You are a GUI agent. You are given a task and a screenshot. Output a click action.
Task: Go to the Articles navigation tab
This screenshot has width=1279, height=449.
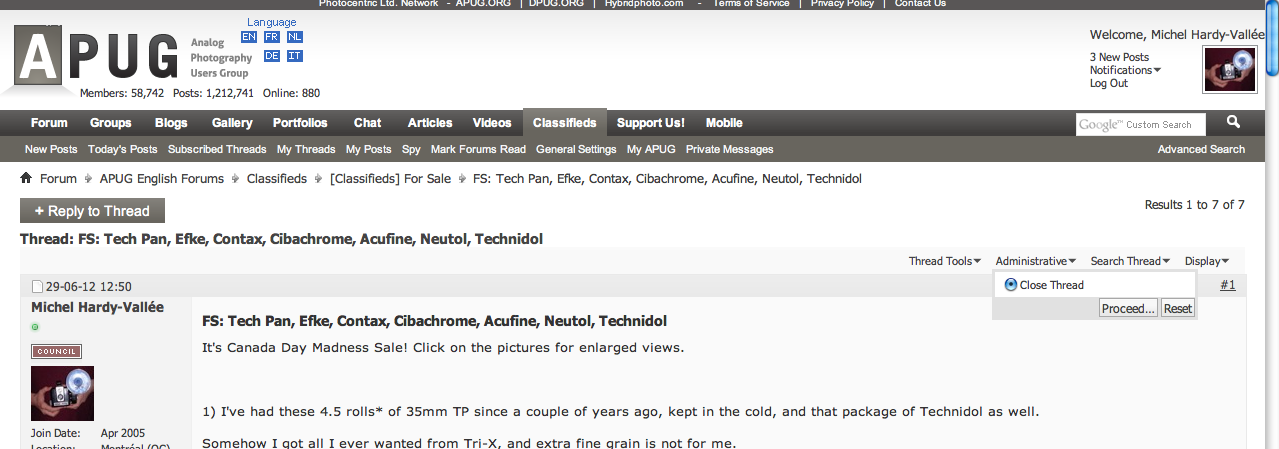(x=430, y=123)
